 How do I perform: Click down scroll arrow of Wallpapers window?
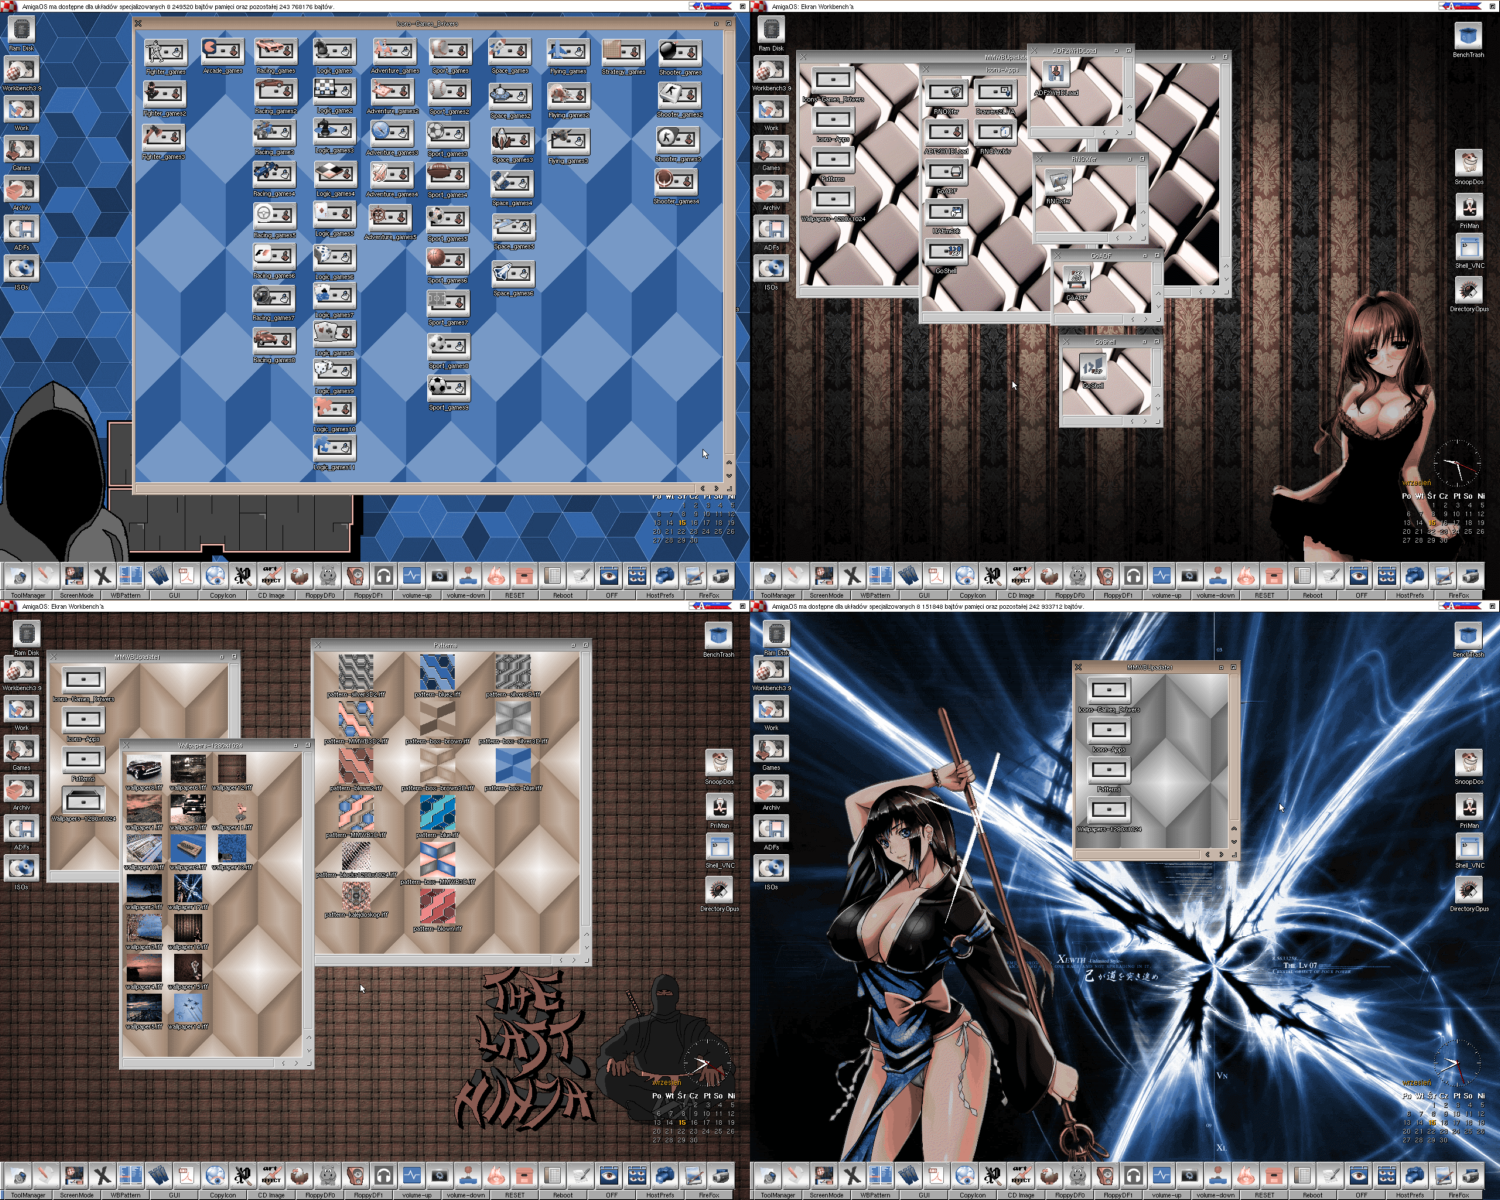point(309,1050)
